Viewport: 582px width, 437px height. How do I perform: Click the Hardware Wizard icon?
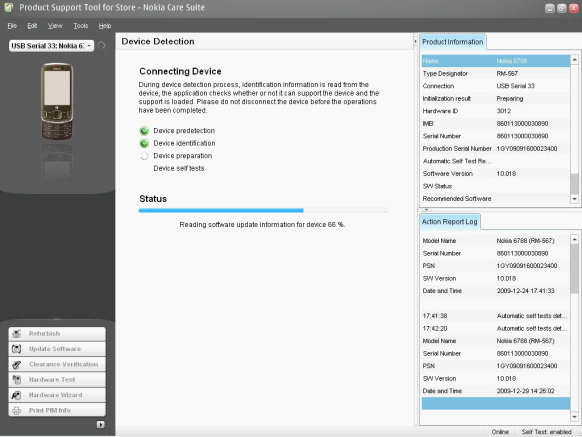coord(16,395)
